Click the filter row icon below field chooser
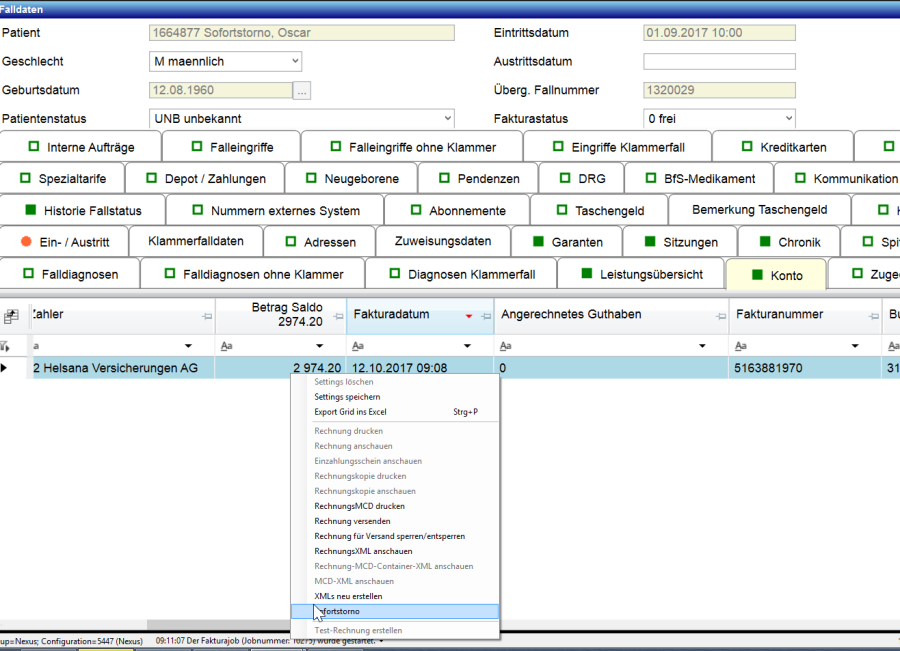Screen dimensions: 900x651 tap(6, 346)
